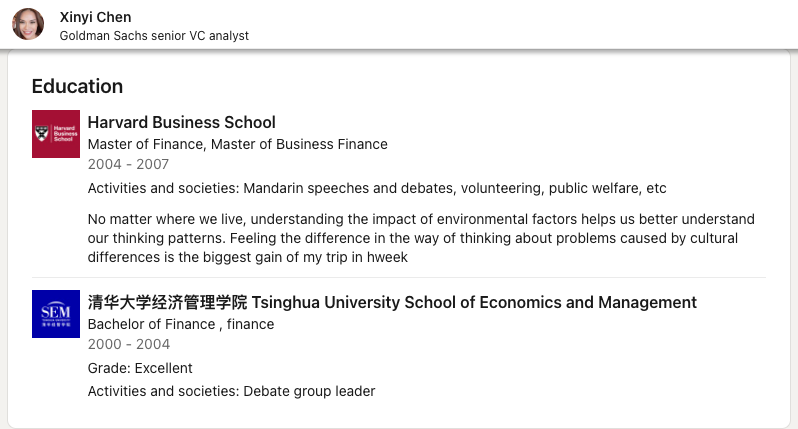Click the 'Grade: Excellent' text
Screen dimensions: 798x429
(140, 368)
